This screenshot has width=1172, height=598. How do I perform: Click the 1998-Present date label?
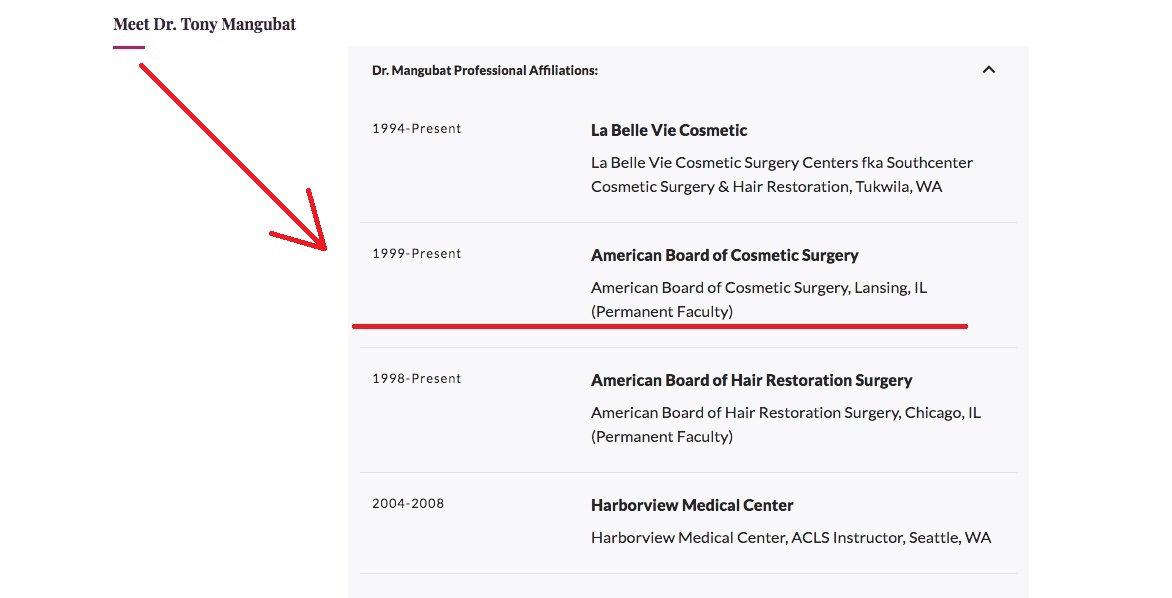pyautogui.click(x=416, y=378)
